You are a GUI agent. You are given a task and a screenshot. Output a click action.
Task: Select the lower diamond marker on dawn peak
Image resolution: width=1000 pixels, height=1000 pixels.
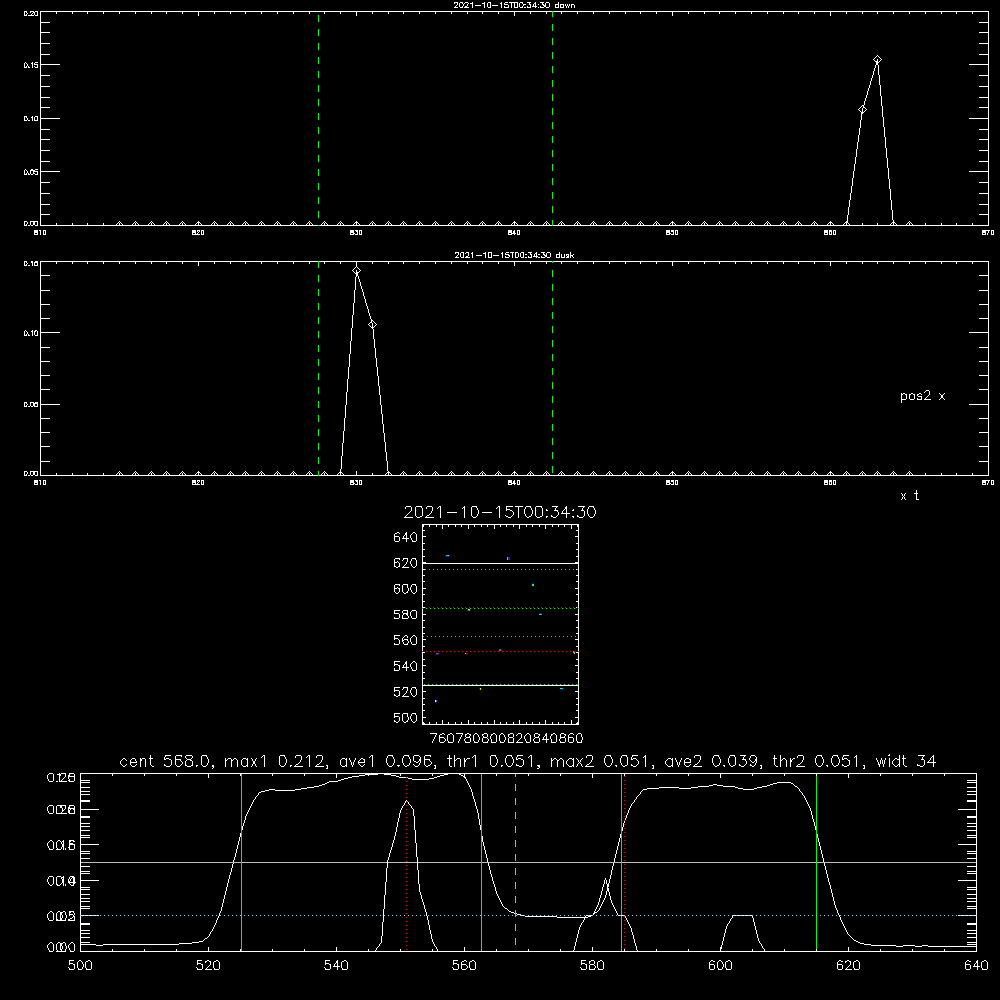tap(862, 110)
